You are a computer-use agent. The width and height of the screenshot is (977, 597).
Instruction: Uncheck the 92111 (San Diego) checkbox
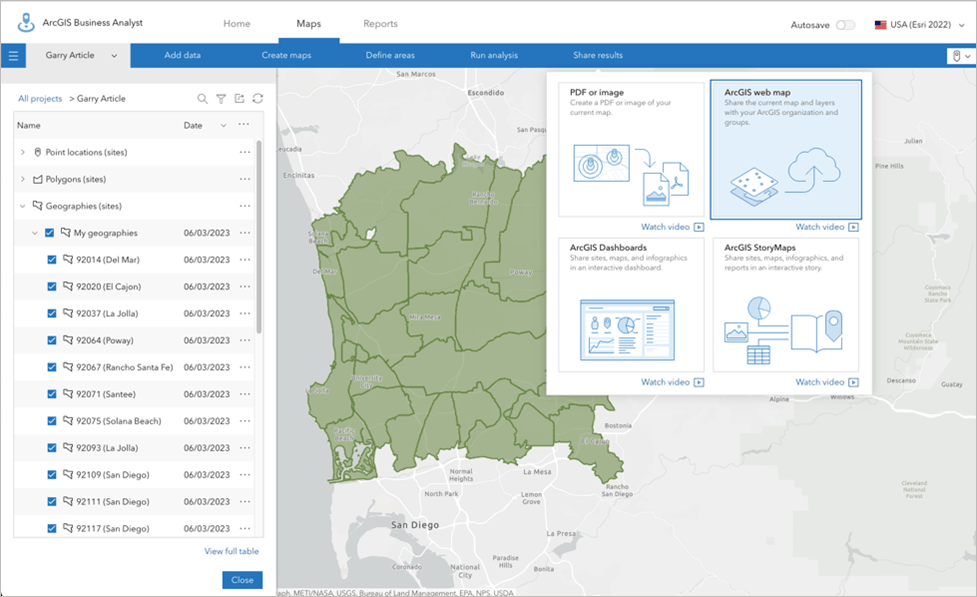pos(52,502)
